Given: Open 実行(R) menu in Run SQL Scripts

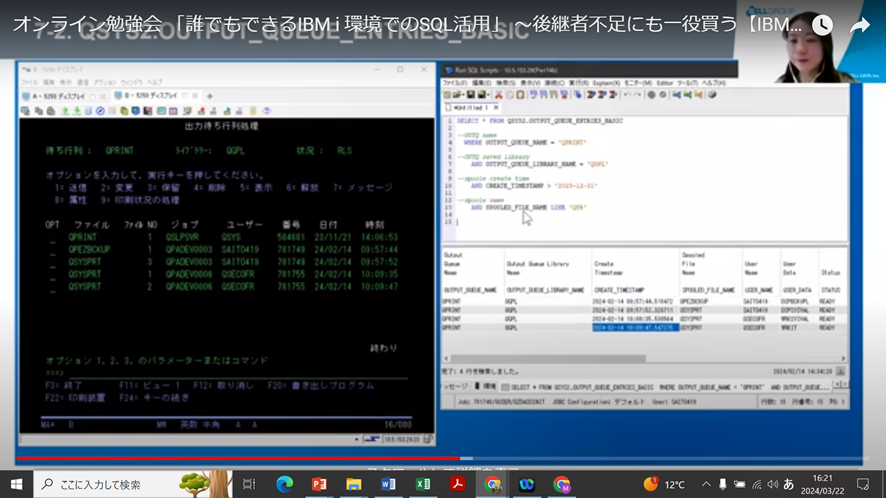Looking at the screenshot, I should point(579,83).
